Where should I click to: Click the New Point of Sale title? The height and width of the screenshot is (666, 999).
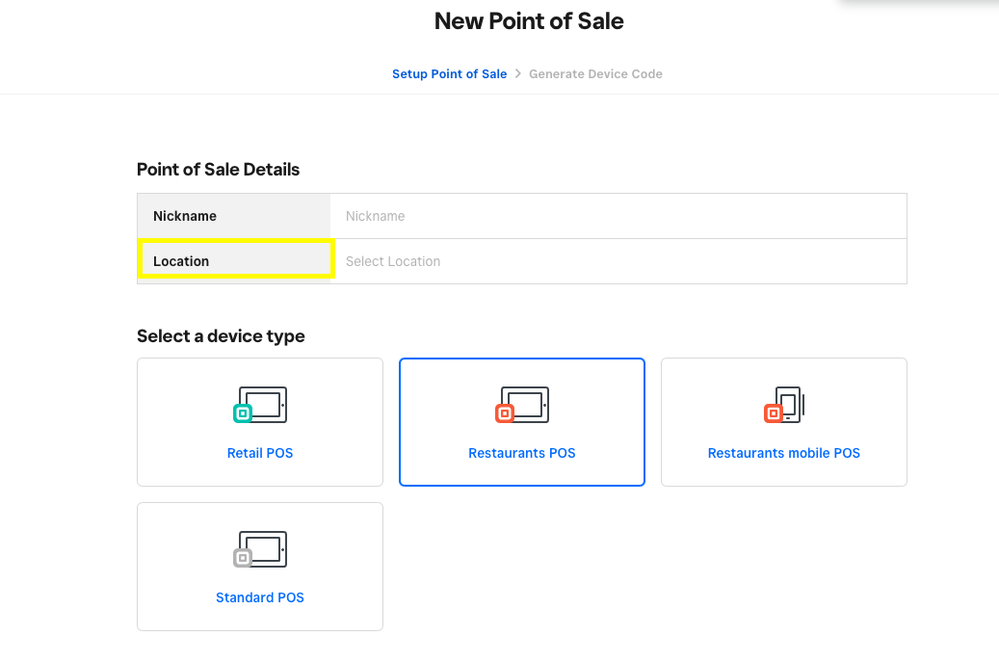coord(529,21)
